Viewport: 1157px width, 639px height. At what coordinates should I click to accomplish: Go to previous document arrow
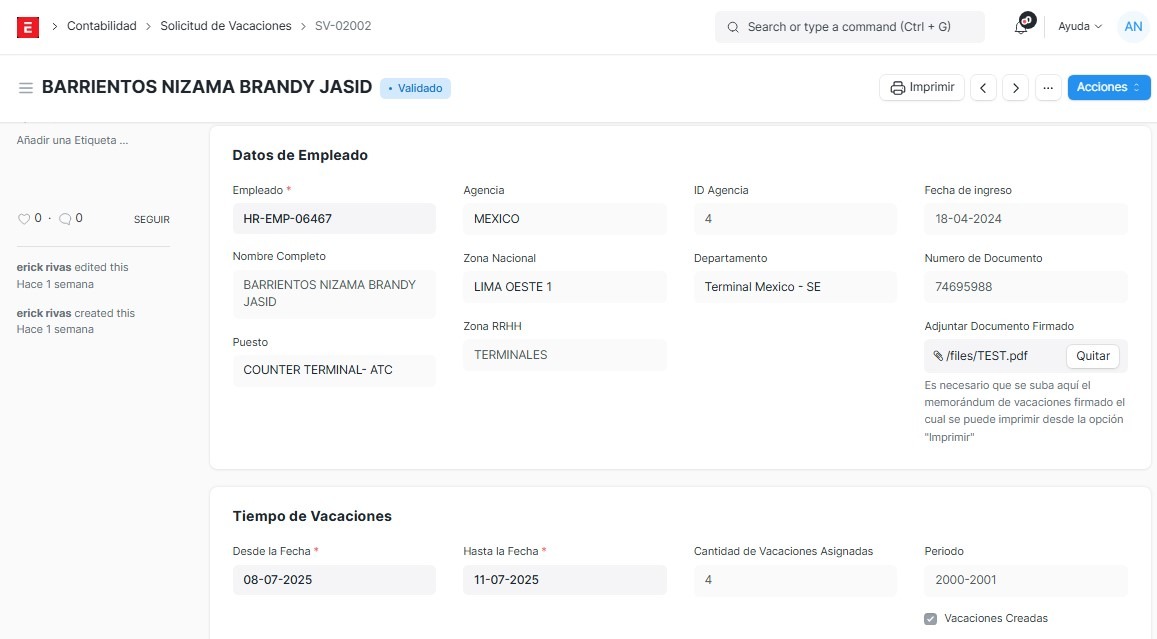tap(984, 88)
